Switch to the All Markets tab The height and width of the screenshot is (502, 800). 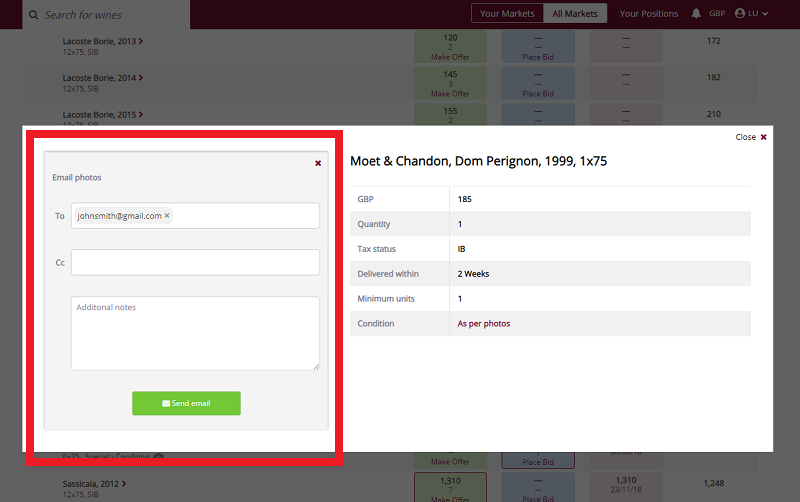pyautogui.click(x=574, y=14)
